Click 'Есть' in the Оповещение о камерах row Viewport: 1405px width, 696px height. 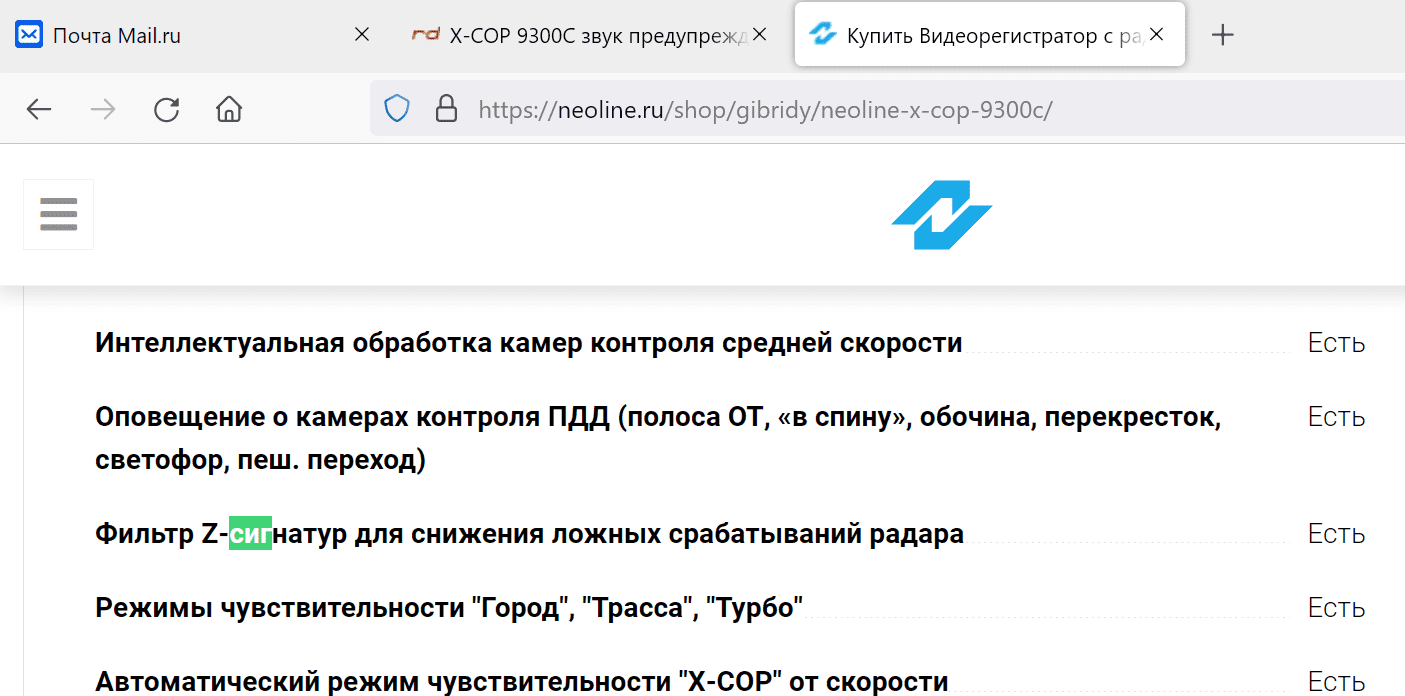coord(1336,416)
